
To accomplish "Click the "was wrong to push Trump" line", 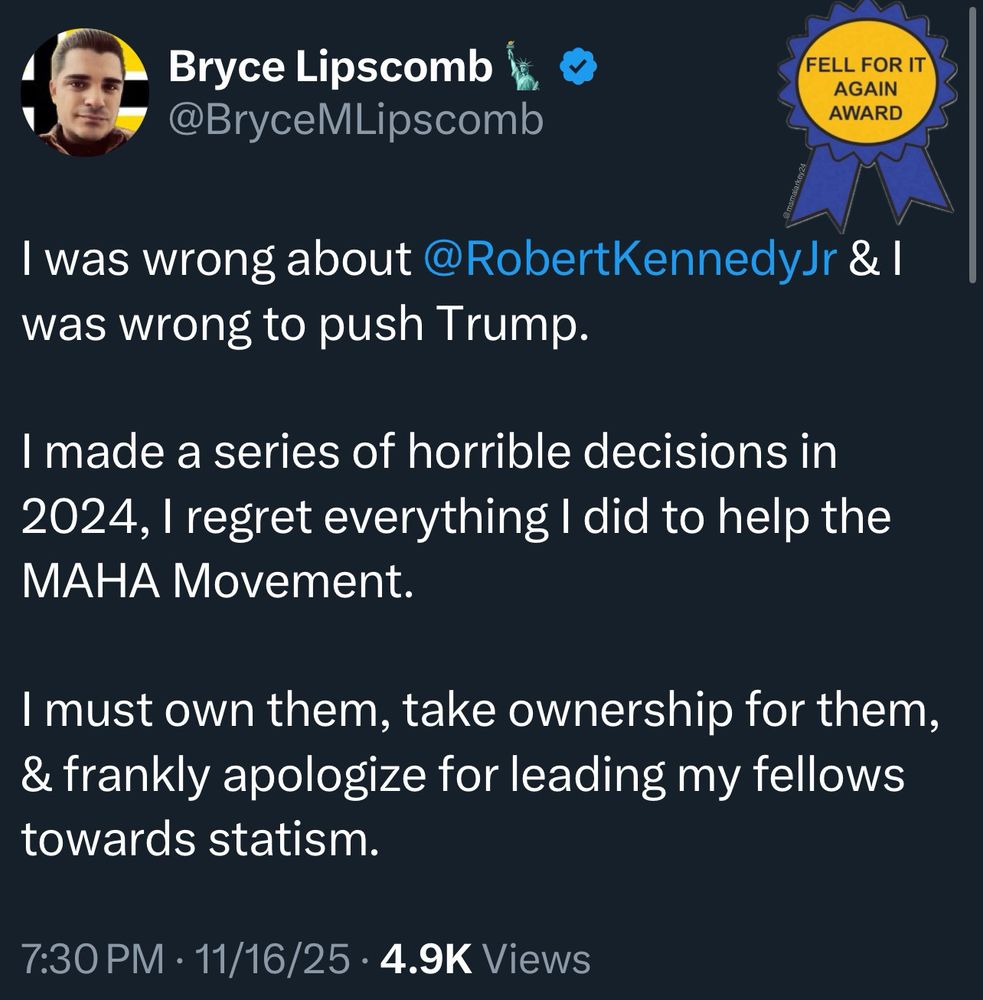I will pos(300,325).
